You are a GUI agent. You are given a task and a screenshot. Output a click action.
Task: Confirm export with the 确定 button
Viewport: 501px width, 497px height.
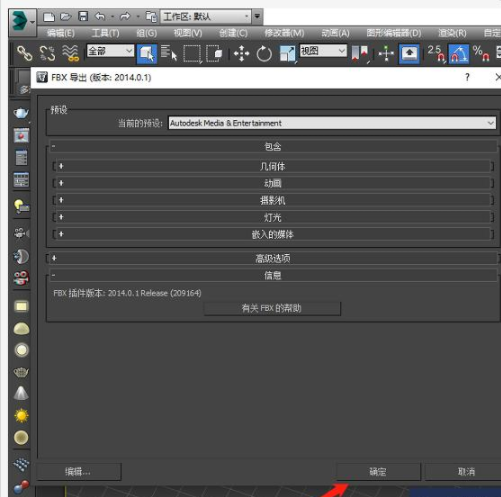[378, 472]
